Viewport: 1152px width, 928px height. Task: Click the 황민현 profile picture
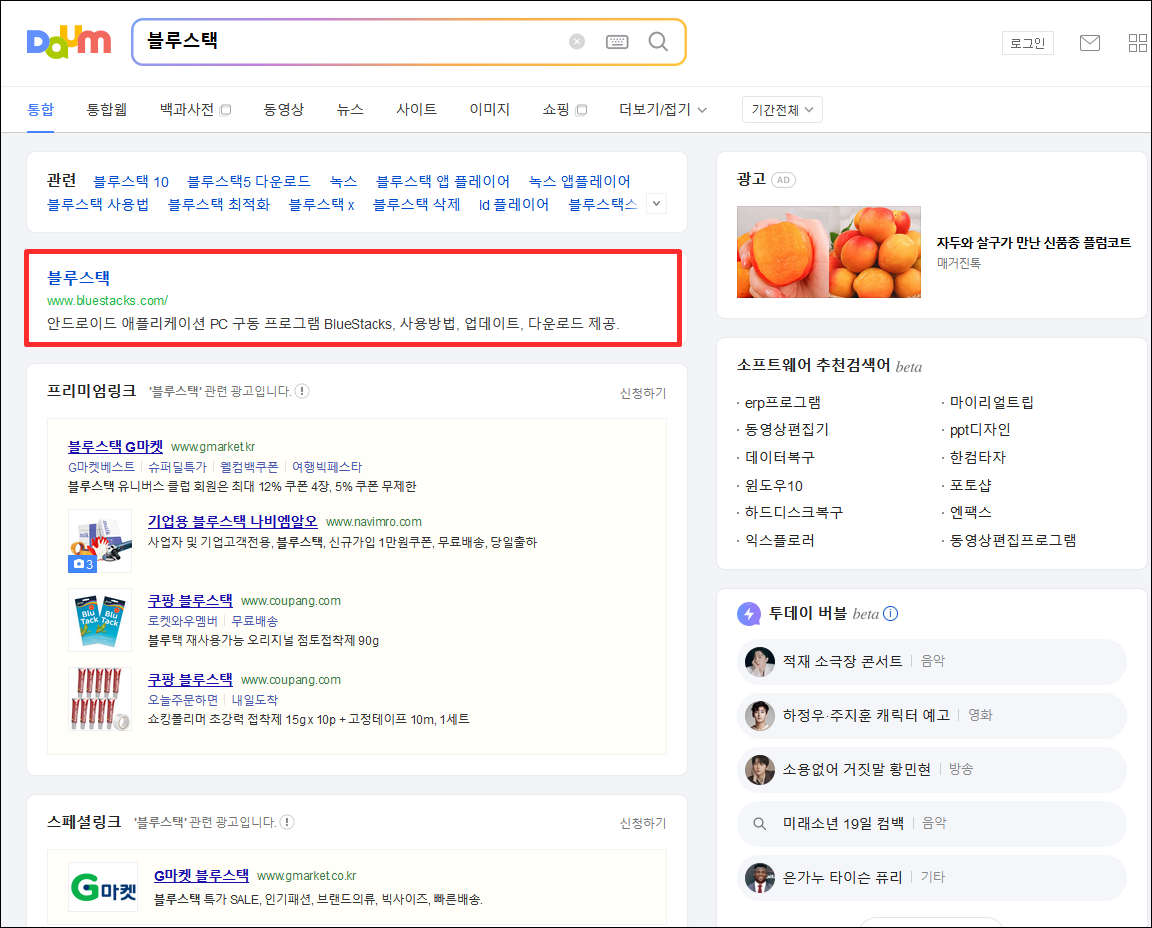pos(760,769)
